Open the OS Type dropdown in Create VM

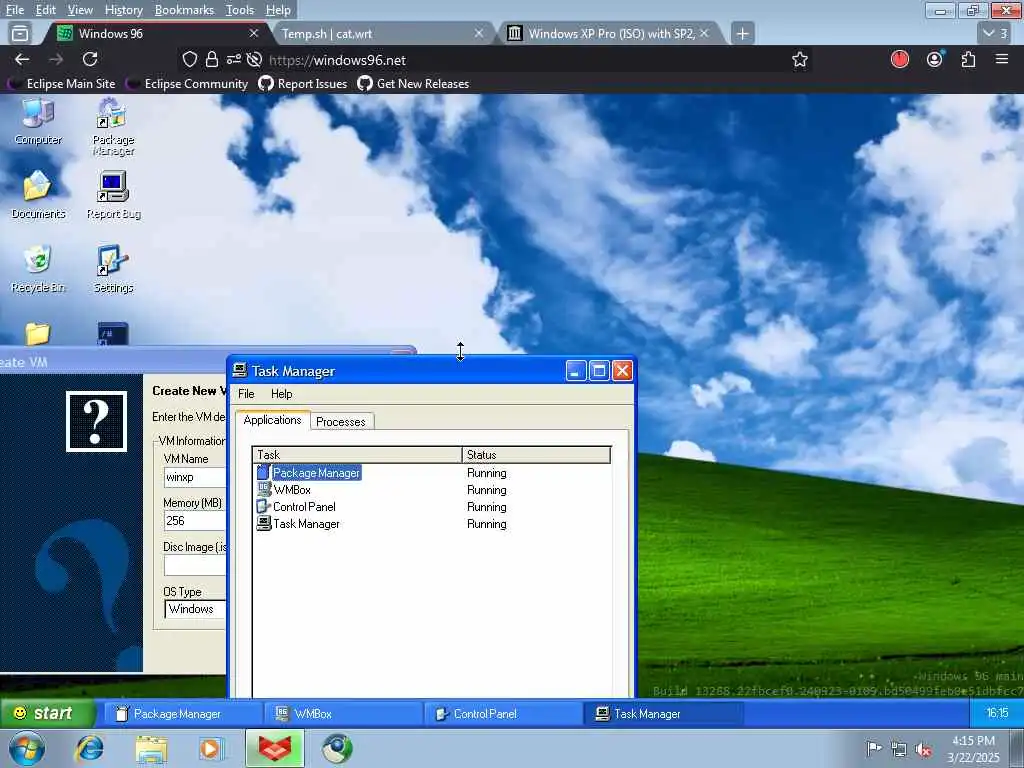coord(195,609)
